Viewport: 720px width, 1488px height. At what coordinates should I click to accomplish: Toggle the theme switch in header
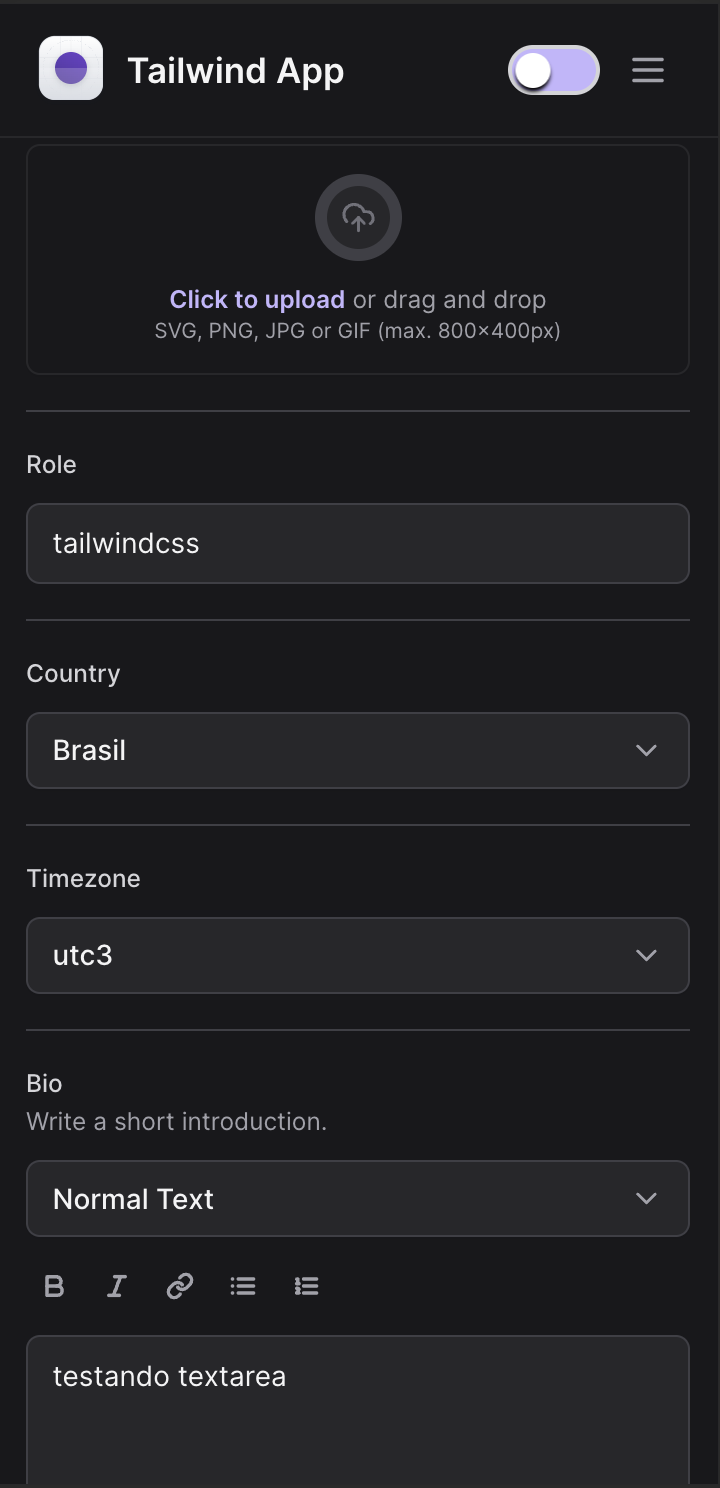(x=554, y=70)
